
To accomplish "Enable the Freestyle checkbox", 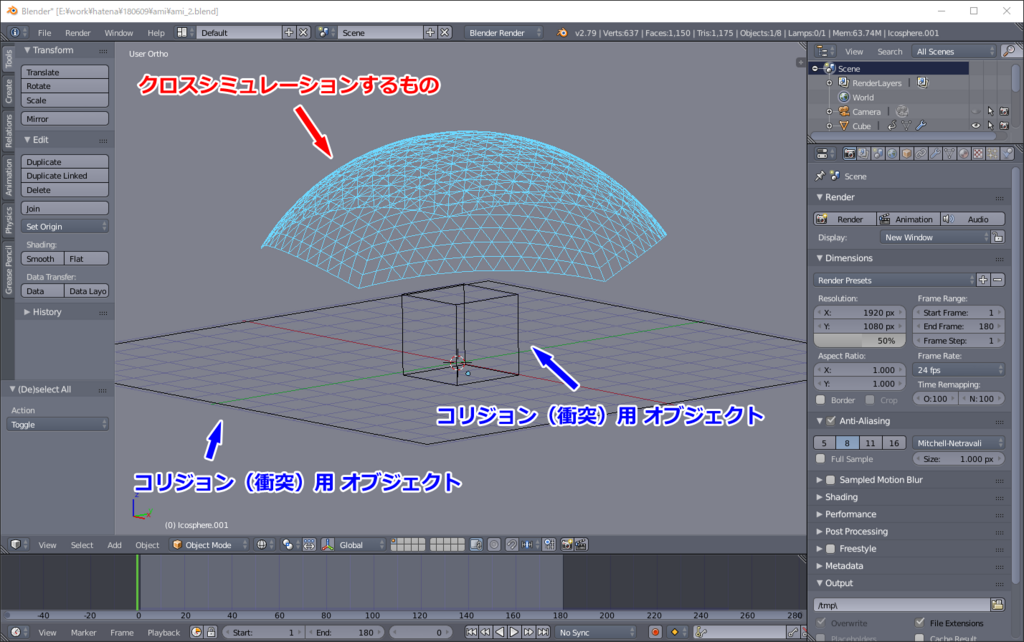I will 831,549.
